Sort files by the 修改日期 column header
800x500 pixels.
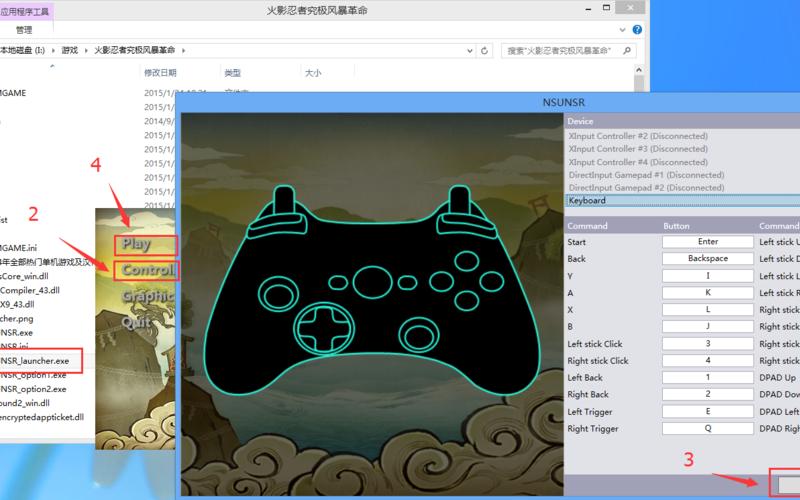point(160,73)
